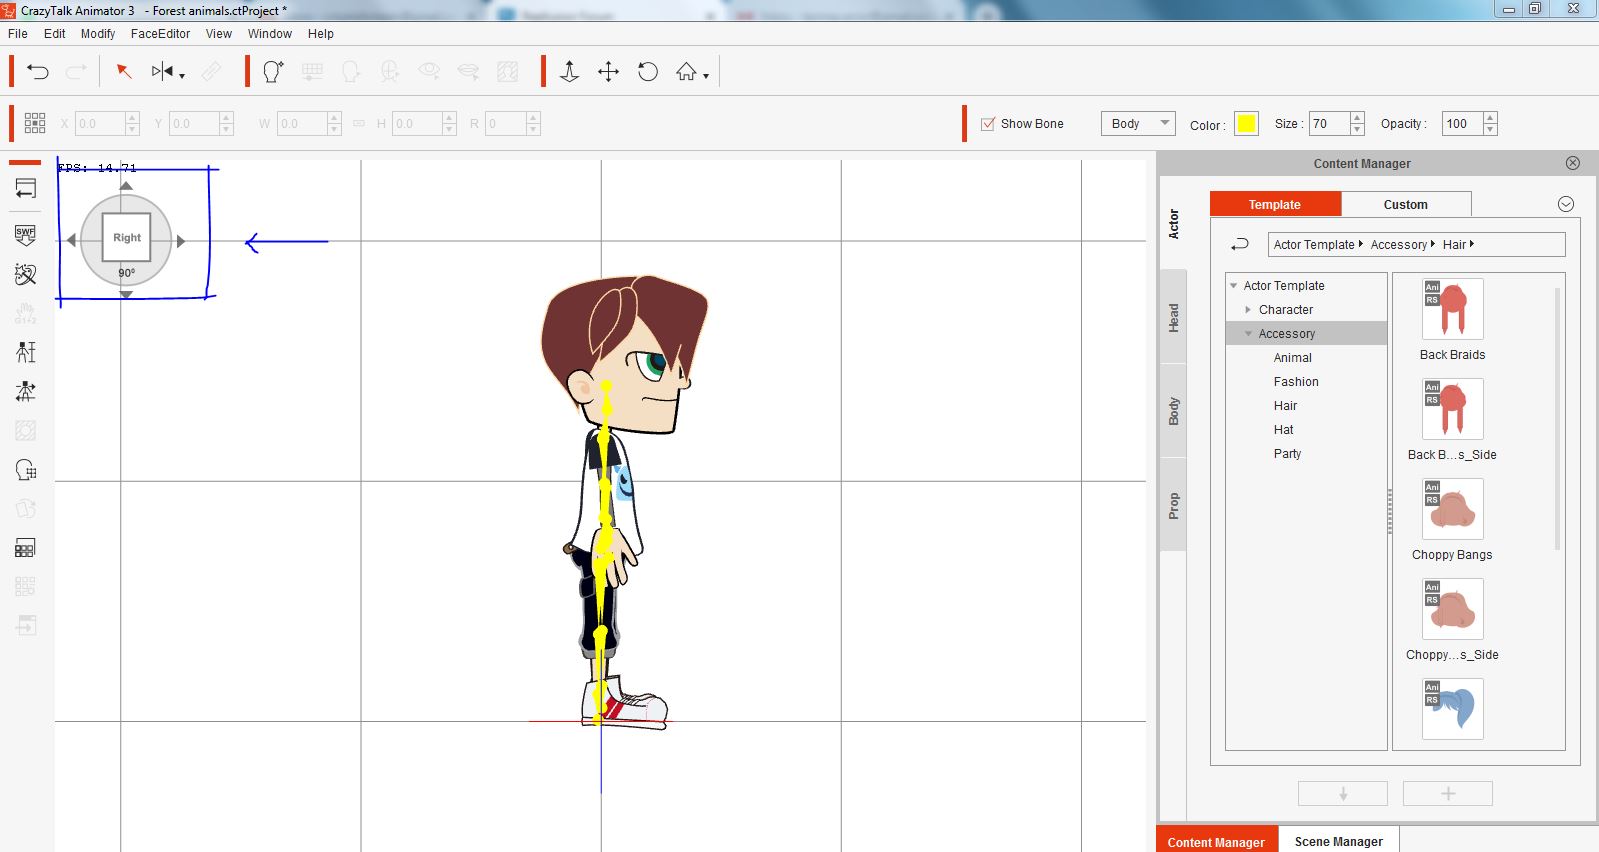Click the yellow bone Color swatch

[x=1246, y=124]
